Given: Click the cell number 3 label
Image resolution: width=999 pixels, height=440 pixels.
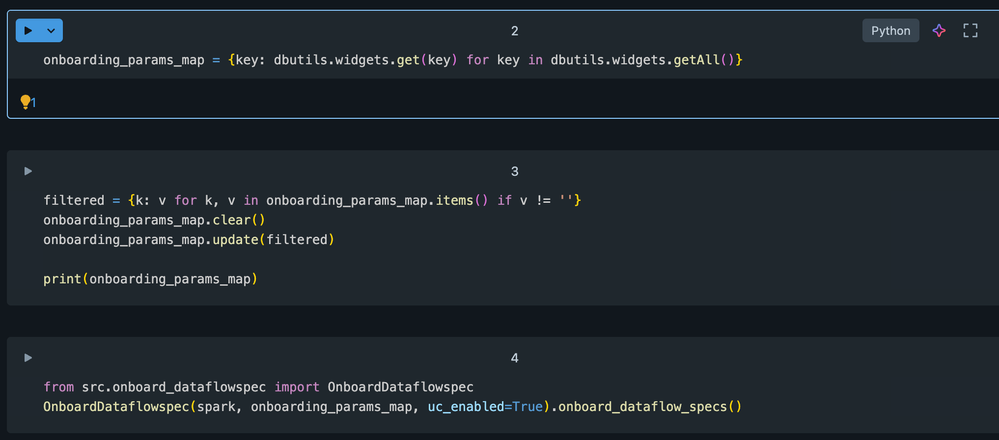Looking at the screenshot, I should pos(514,171).
